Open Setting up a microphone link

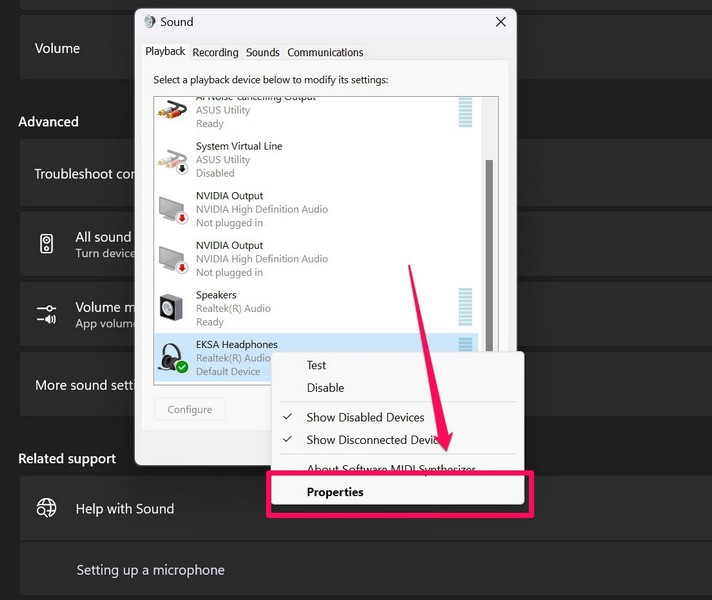pos(150,570)
